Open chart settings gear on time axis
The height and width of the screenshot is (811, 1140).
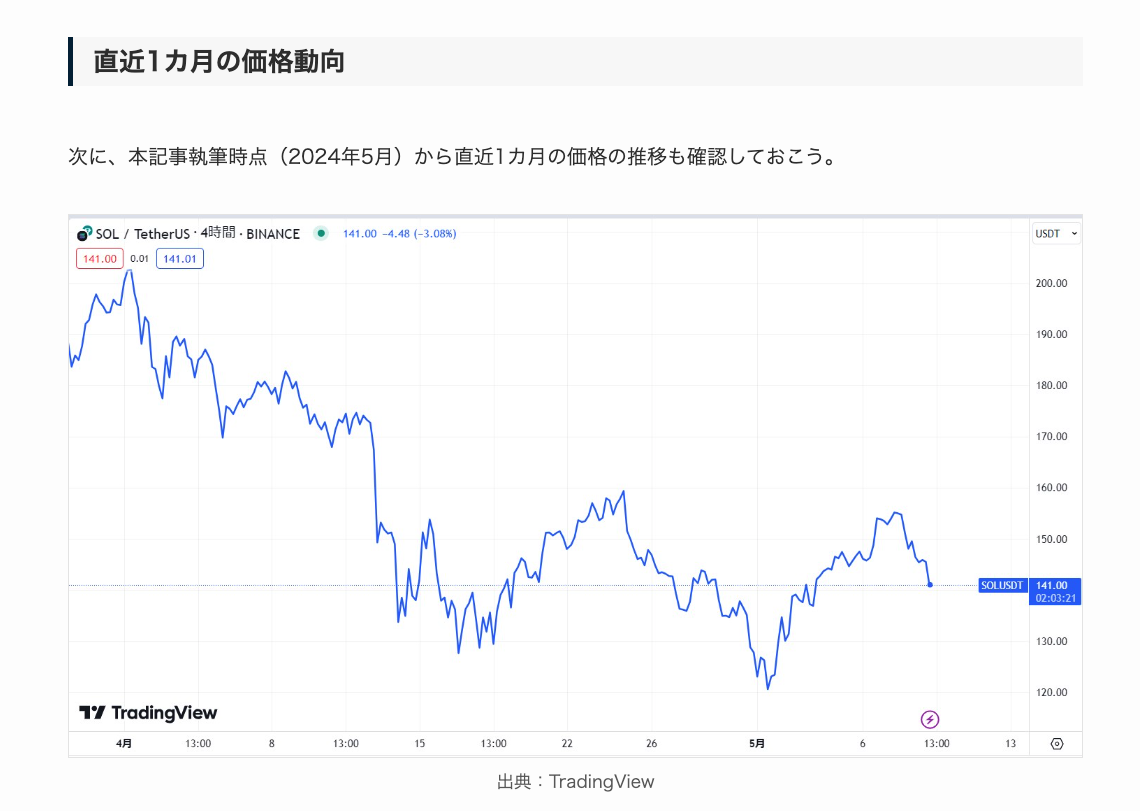1057,744
